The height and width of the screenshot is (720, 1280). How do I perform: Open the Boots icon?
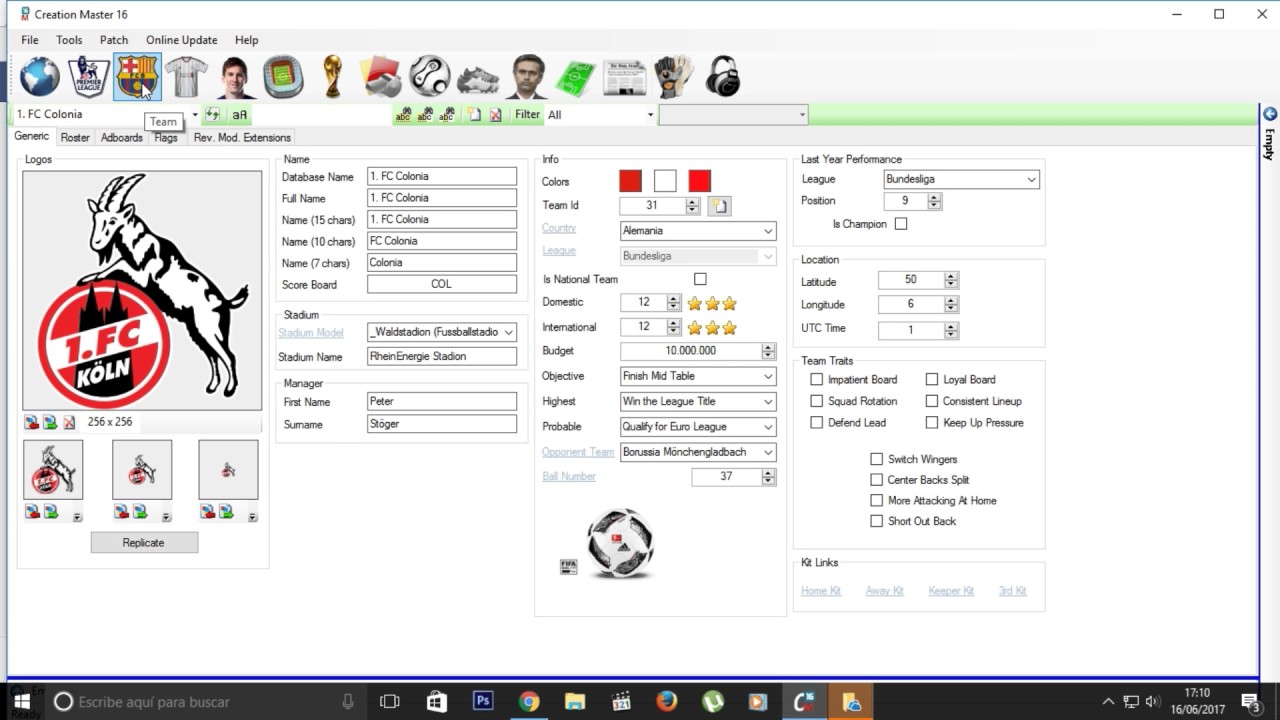click(479, 77)
